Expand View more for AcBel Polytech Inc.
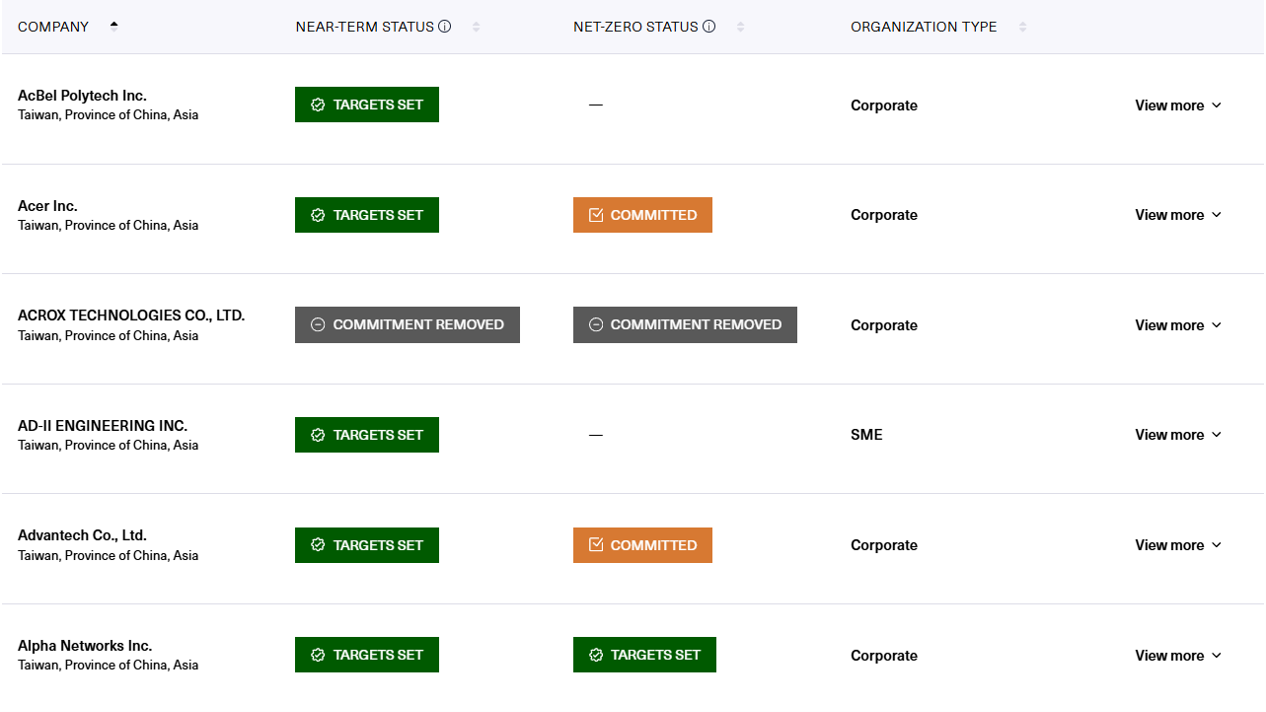 pos(1178,105)
